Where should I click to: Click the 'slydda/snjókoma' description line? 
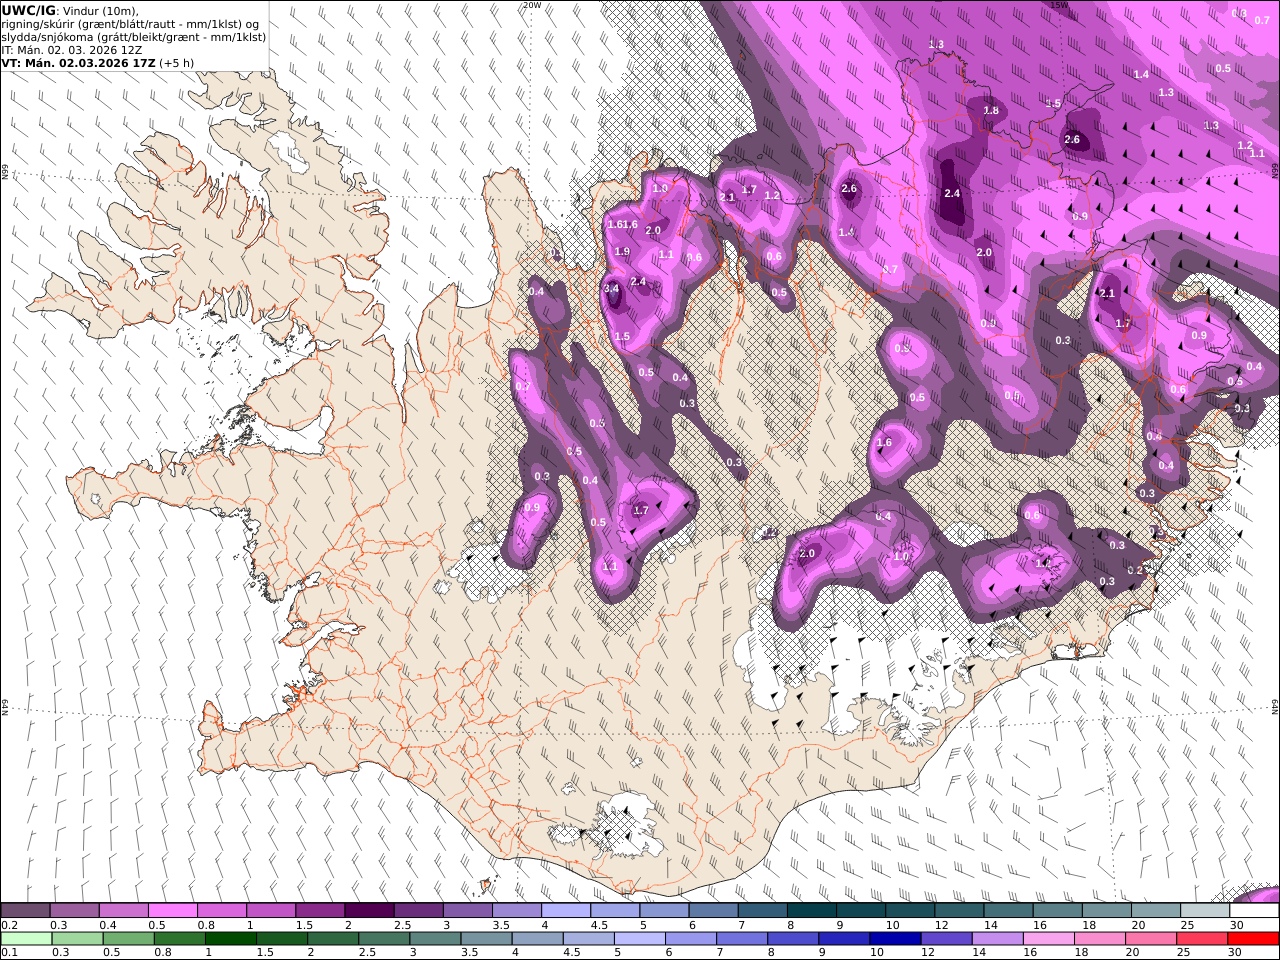(x=134, y=37)
